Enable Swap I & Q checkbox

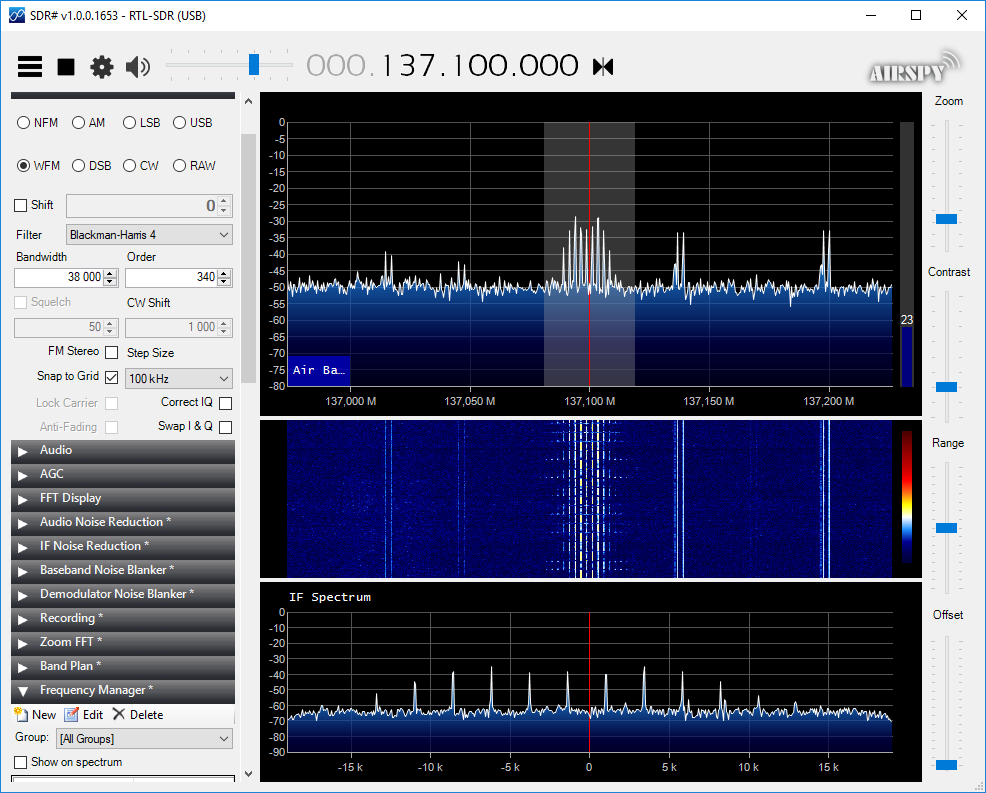coord(226,428)
